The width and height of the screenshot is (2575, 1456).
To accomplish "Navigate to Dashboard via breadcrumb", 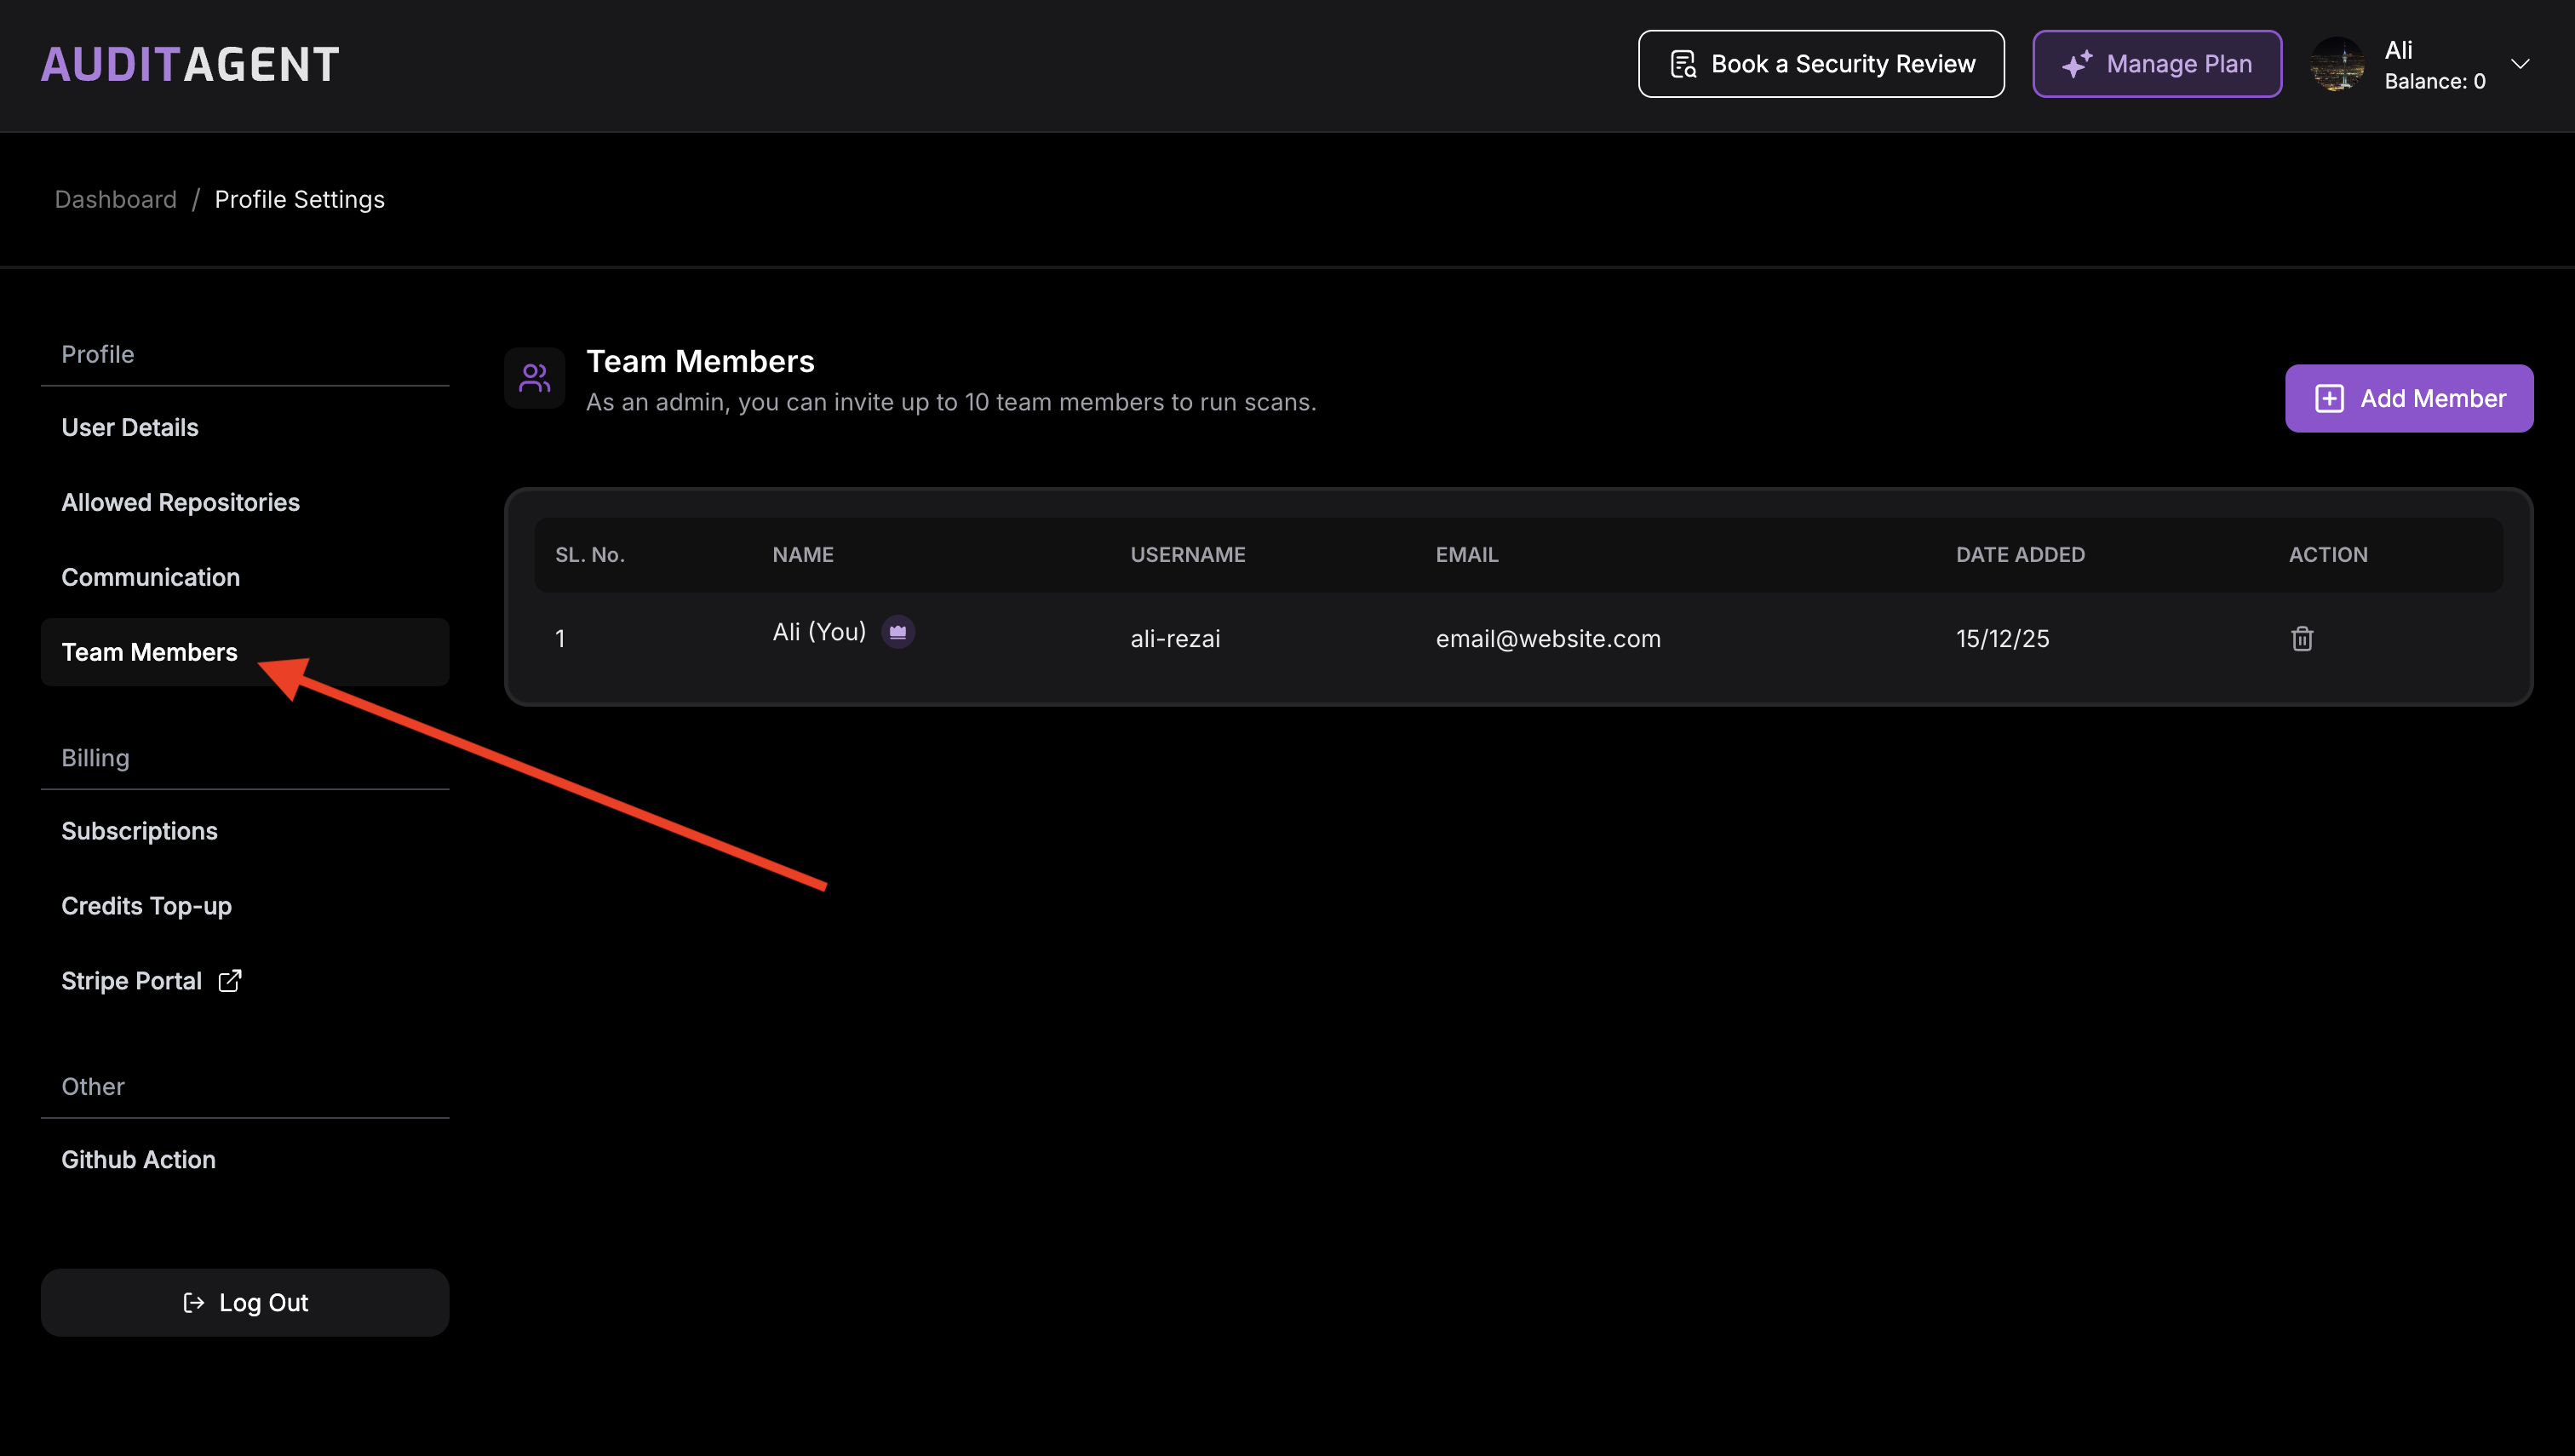I will pyautogui.click(x=115, y=199).
